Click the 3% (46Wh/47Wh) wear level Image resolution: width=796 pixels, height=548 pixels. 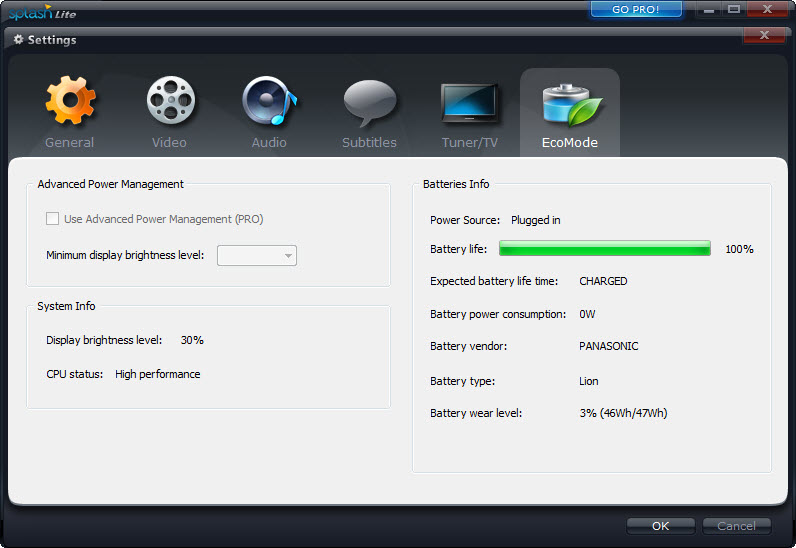tap(623, 413)
